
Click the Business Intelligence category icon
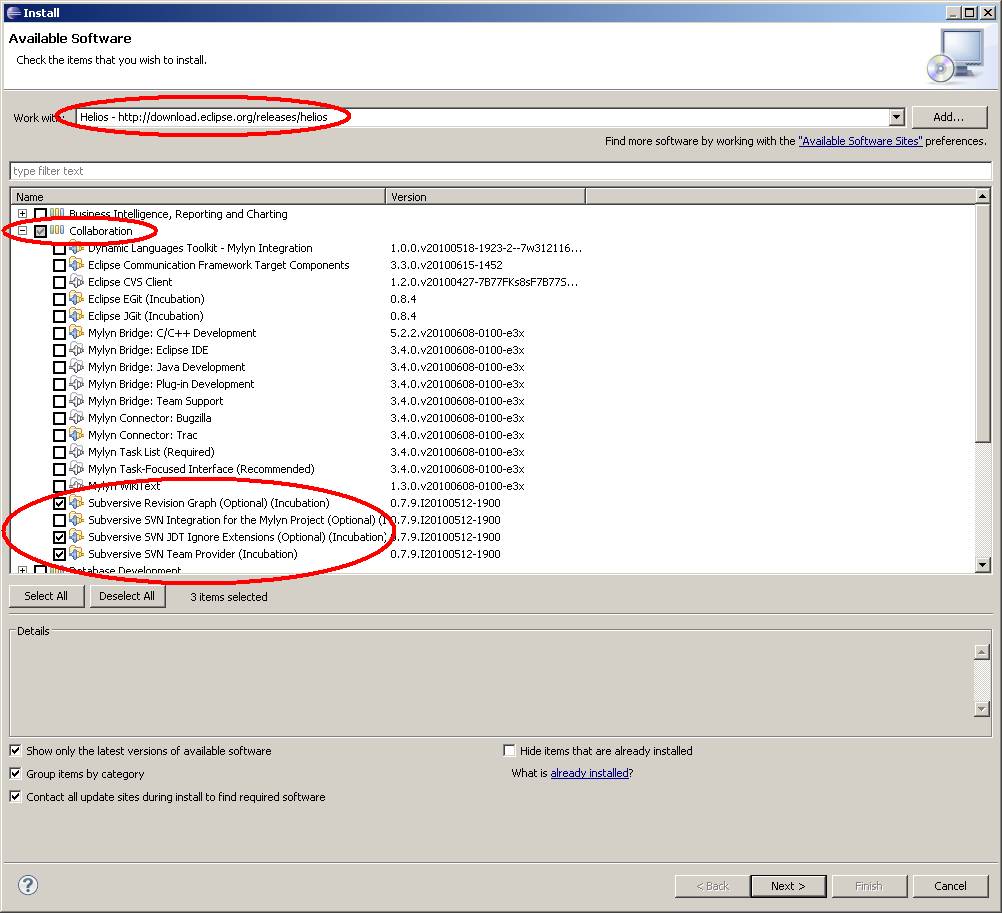click(x=57, y=213)
